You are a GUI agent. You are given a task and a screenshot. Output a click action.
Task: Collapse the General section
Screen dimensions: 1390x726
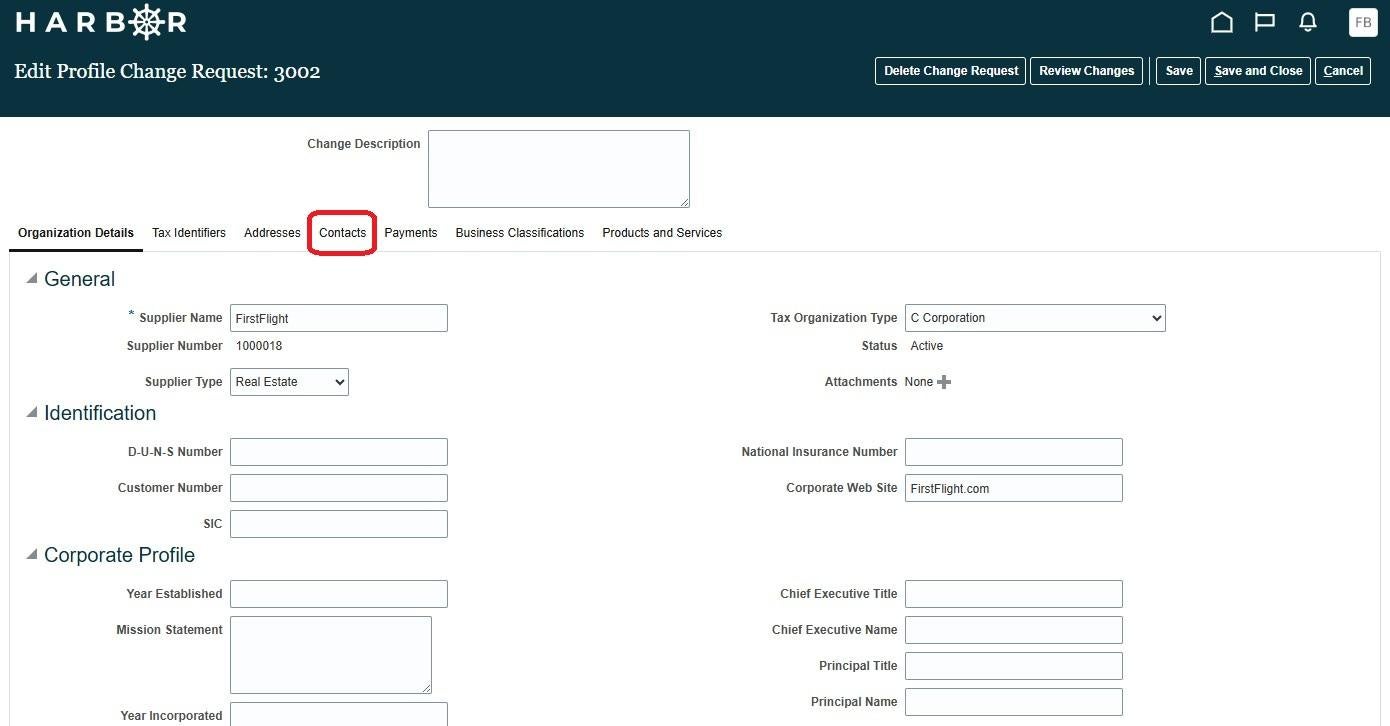32,279
